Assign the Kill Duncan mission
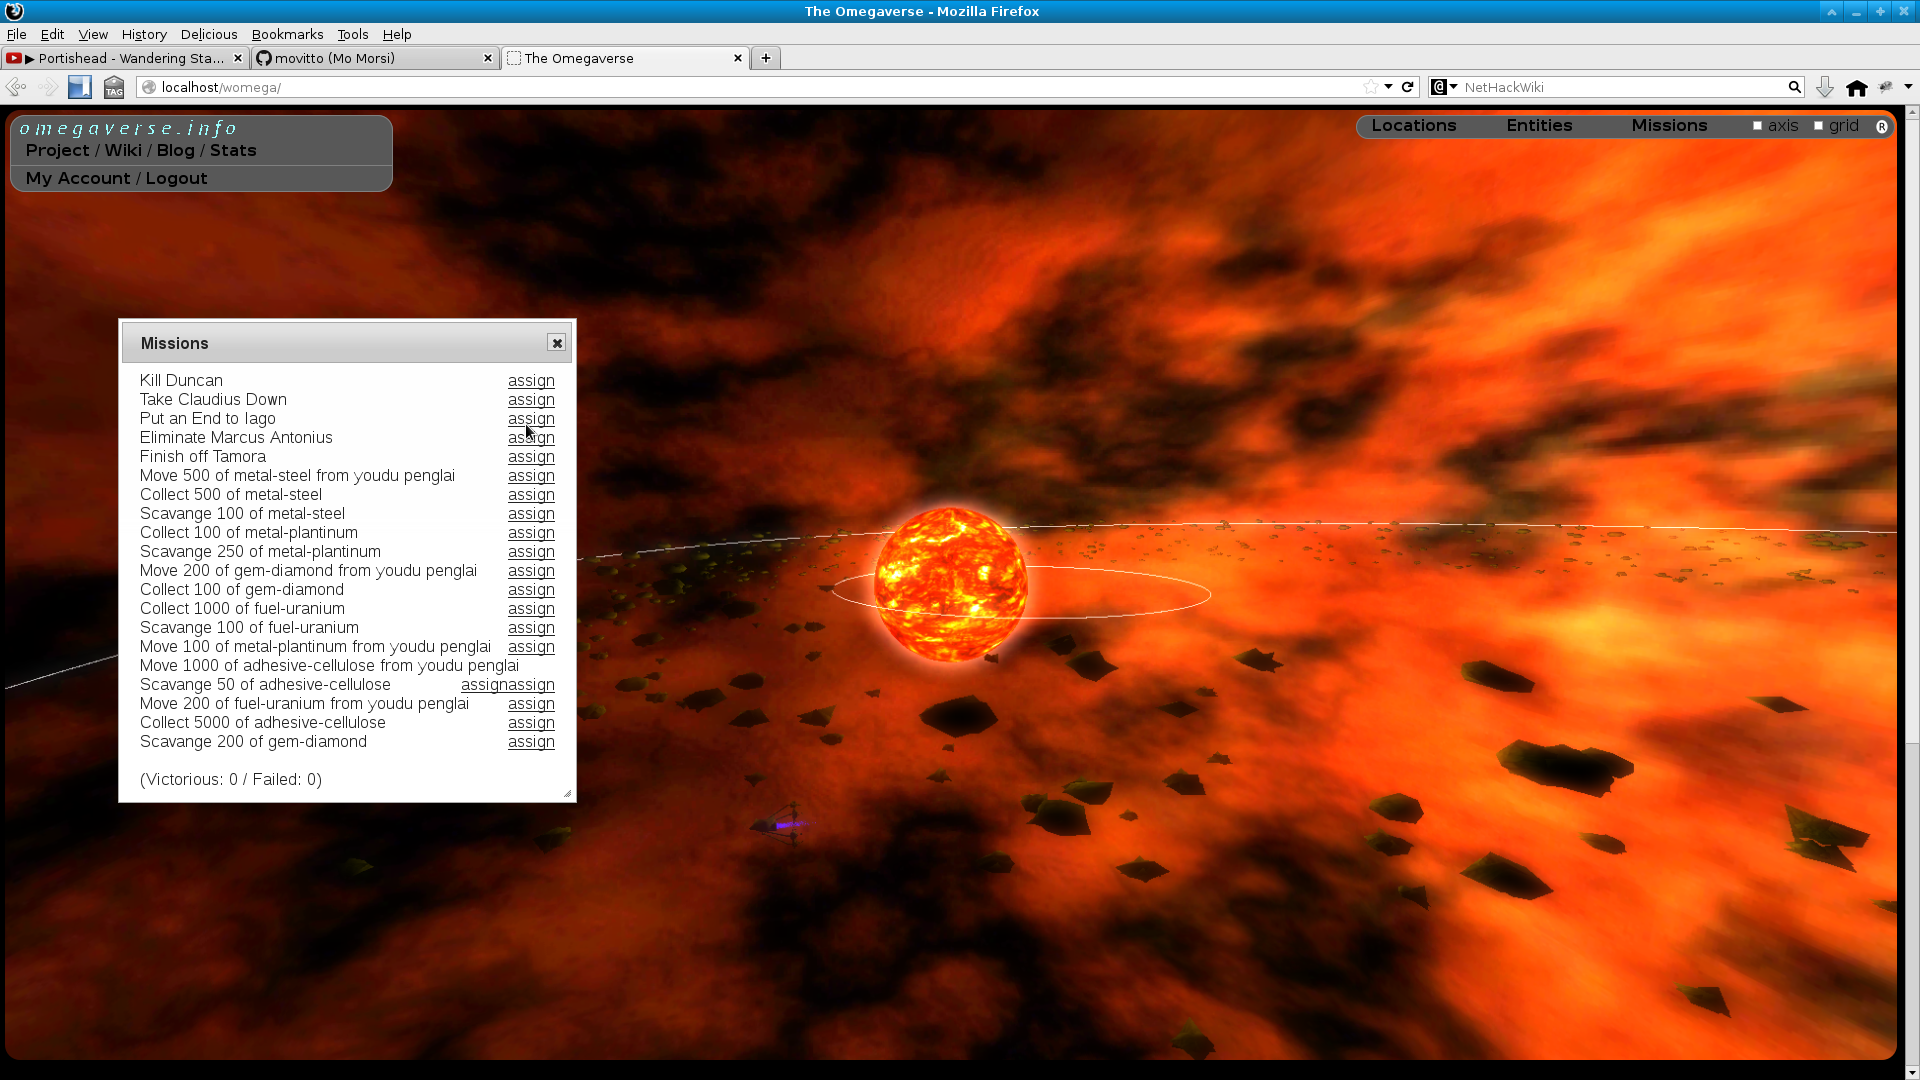1920x1080 pixels. coord(530,381)
